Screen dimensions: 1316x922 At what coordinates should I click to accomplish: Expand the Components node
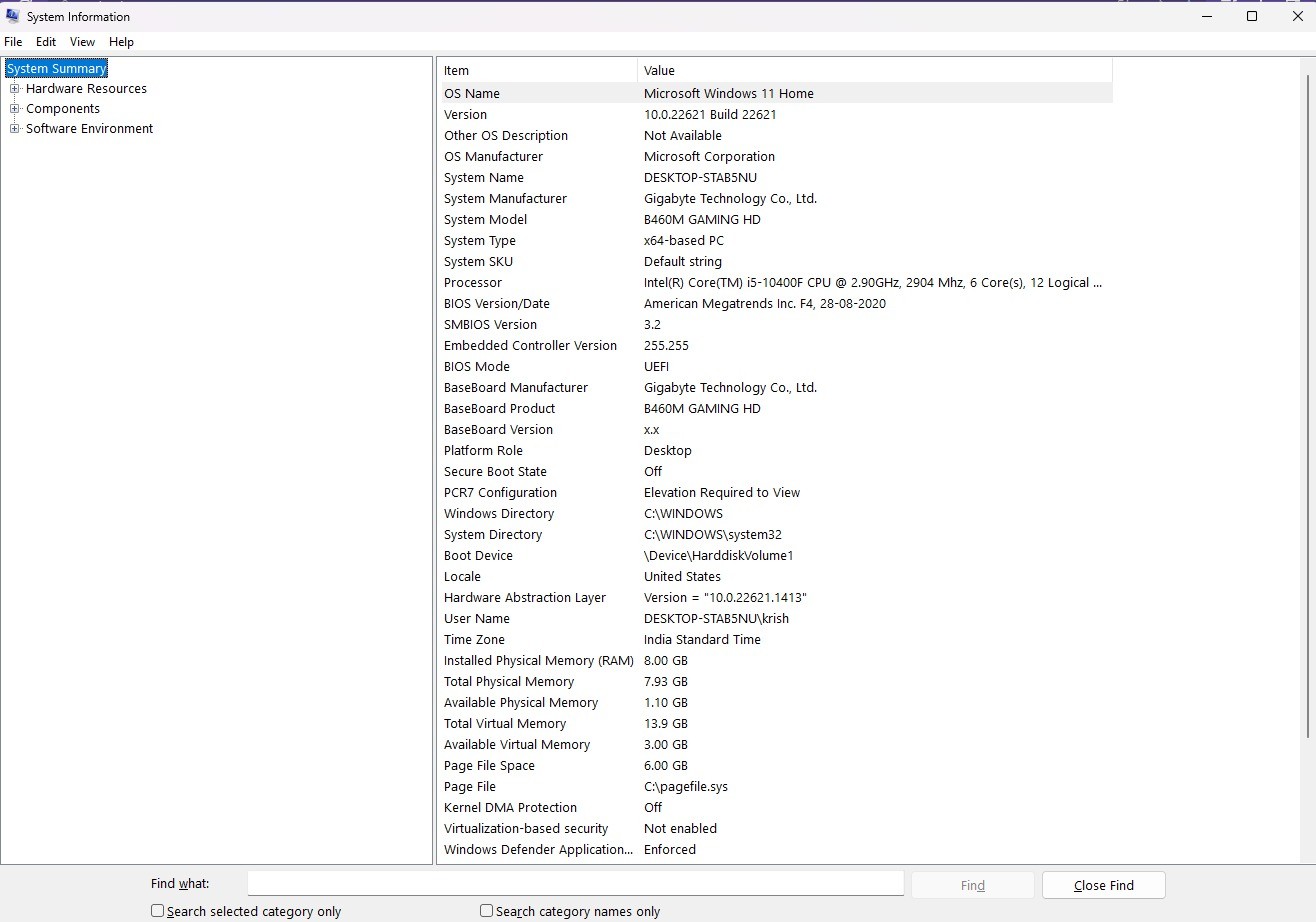pos(15,109)
